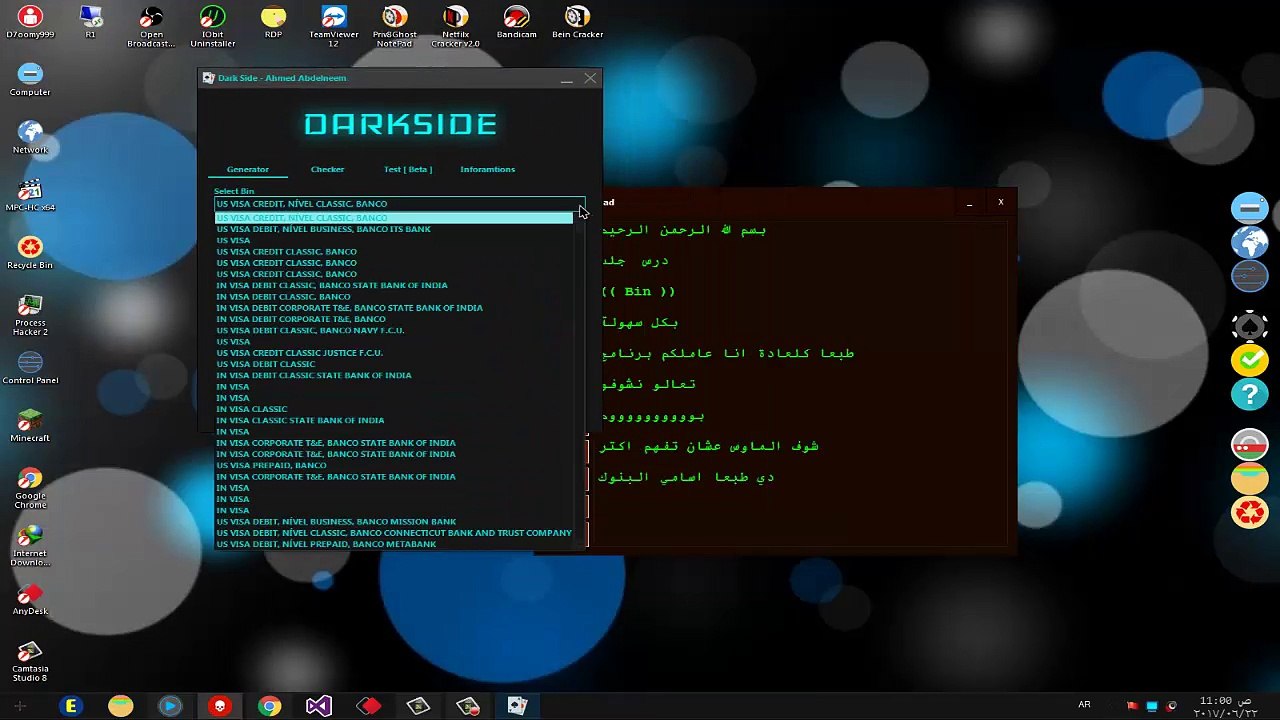Open the RDP desktop shortcut
This screenshot has width=1280, height=720.
click(x=273, y=22)
